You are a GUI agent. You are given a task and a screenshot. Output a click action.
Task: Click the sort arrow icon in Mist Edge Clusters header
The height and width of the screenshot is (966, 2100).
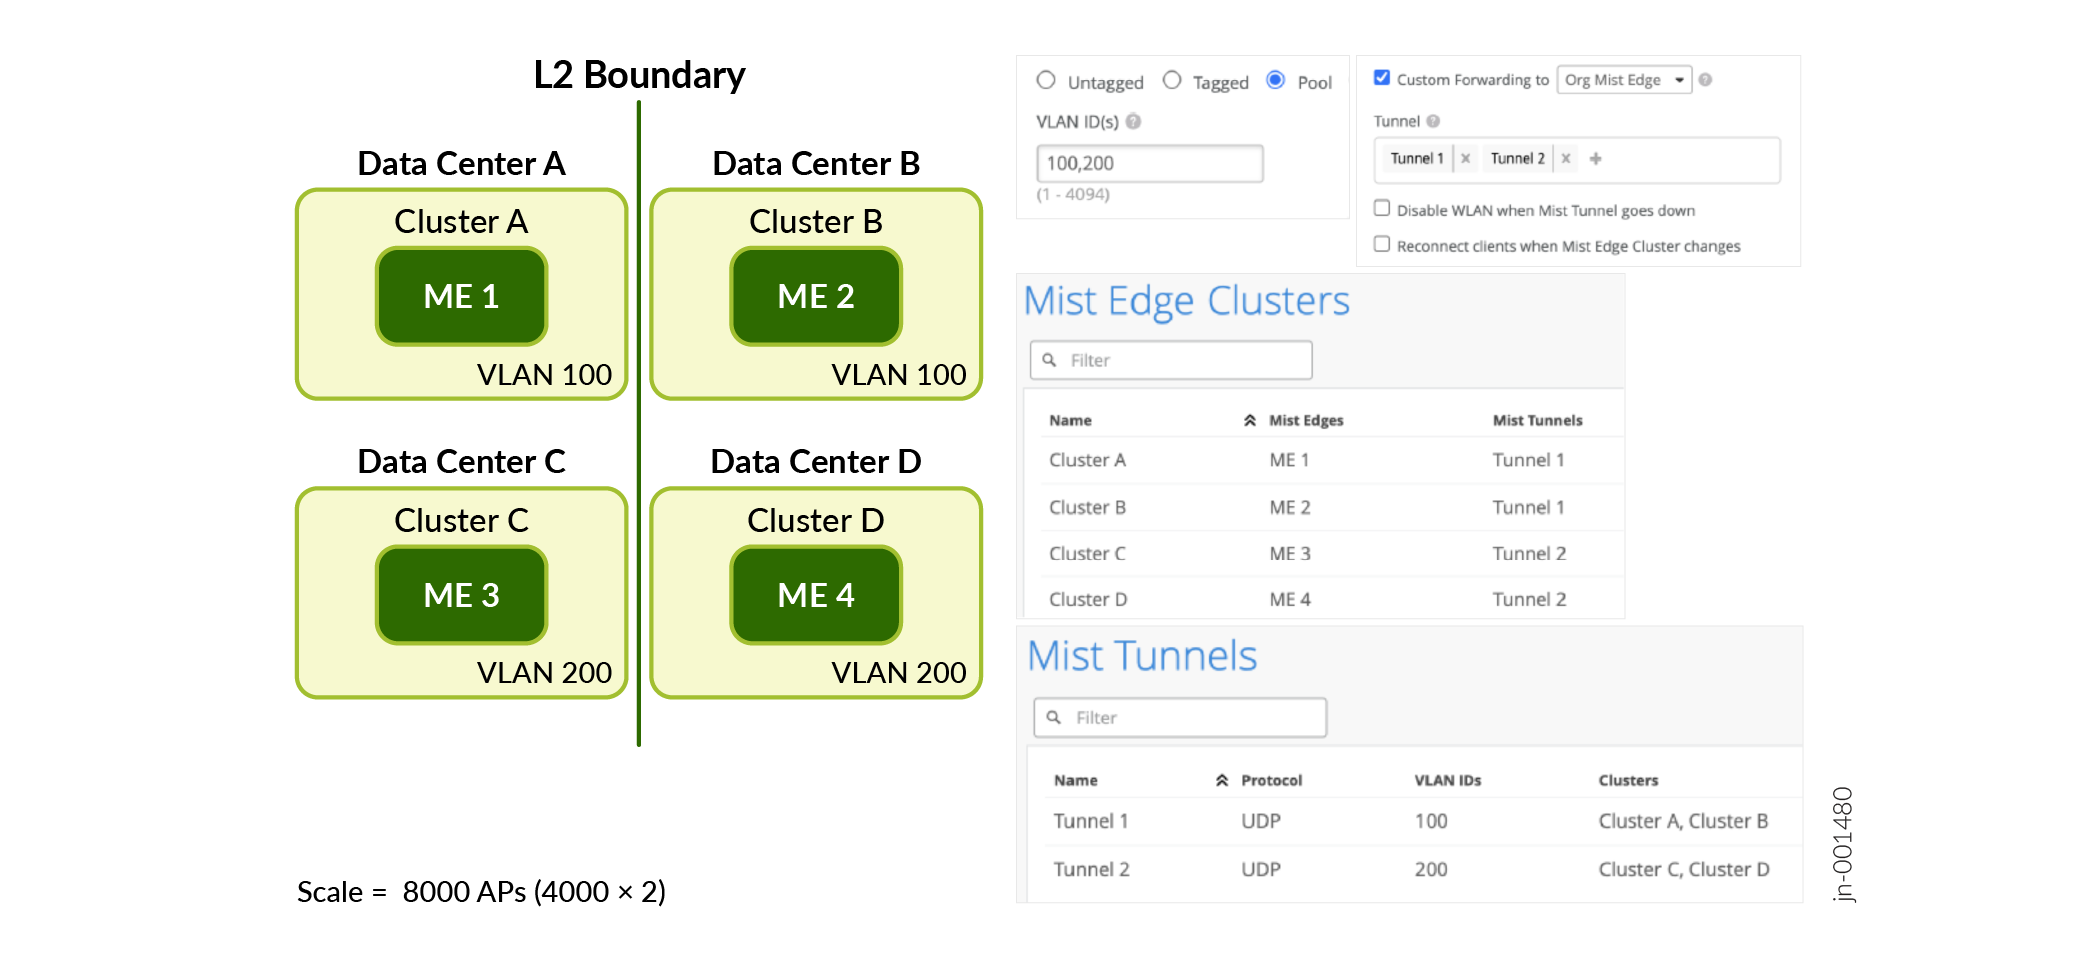(1250, 420)
